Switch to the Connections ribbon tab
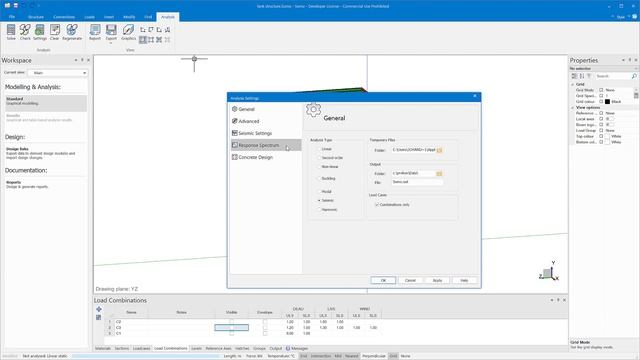 pyautogui.click(x=64, y=17)
